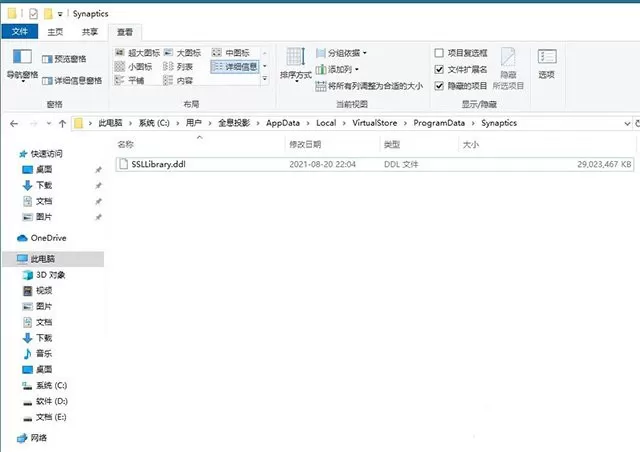Click the quick access toolbar properties icon
Screen dimensions: 640x452
click(33, 14)
